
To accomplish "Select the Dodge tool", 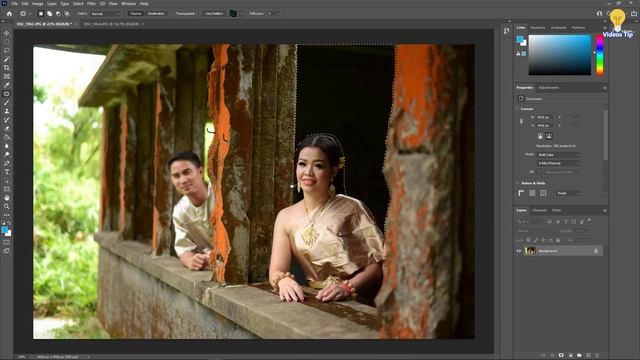I will 7,154.
